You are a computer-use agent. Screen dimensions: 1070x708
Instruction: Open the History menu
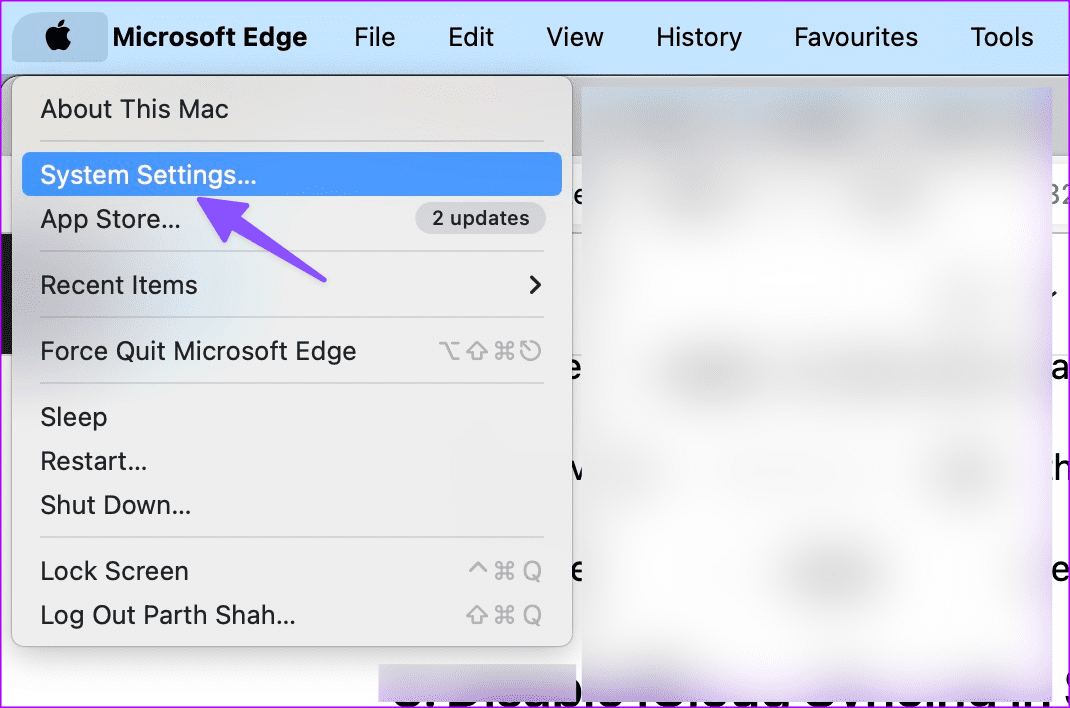point(698,37)
